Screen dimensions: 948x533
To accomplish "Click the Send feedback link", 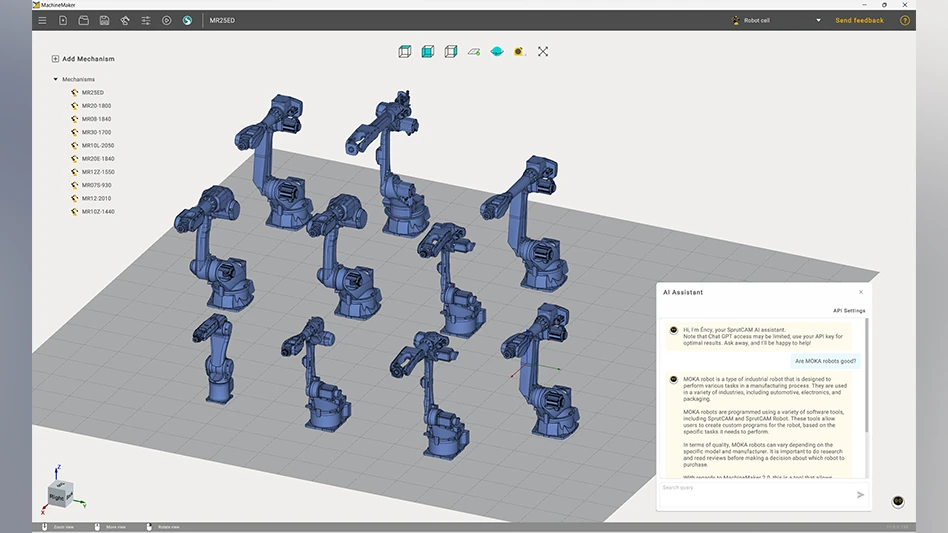I will tap(859, 20).
